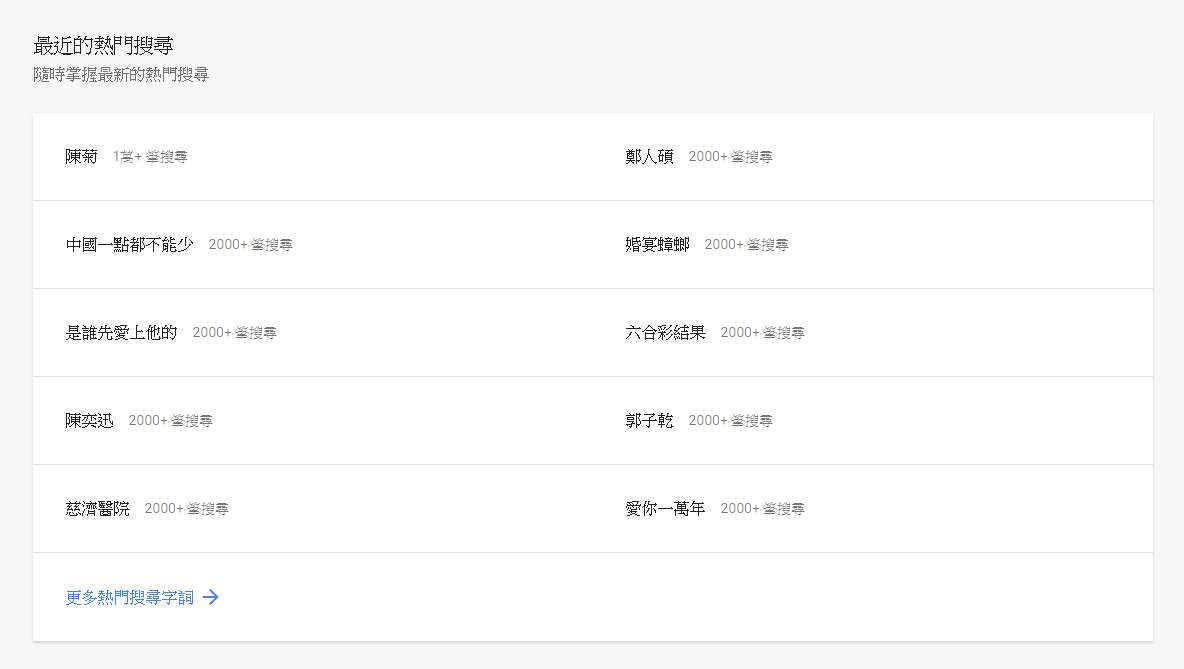Select trending search 是誰先愛上他的

[121, 333]
